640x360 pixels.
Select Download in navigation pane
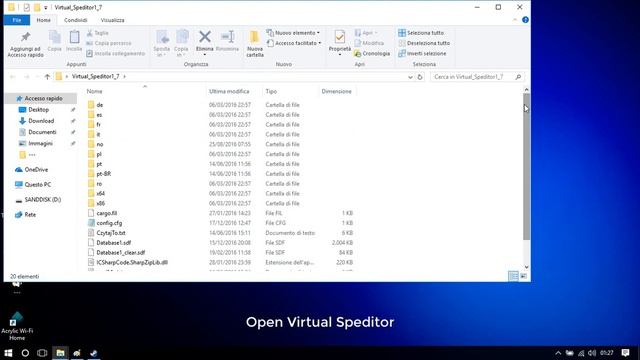pyautogui.click(x=41, y=121)
